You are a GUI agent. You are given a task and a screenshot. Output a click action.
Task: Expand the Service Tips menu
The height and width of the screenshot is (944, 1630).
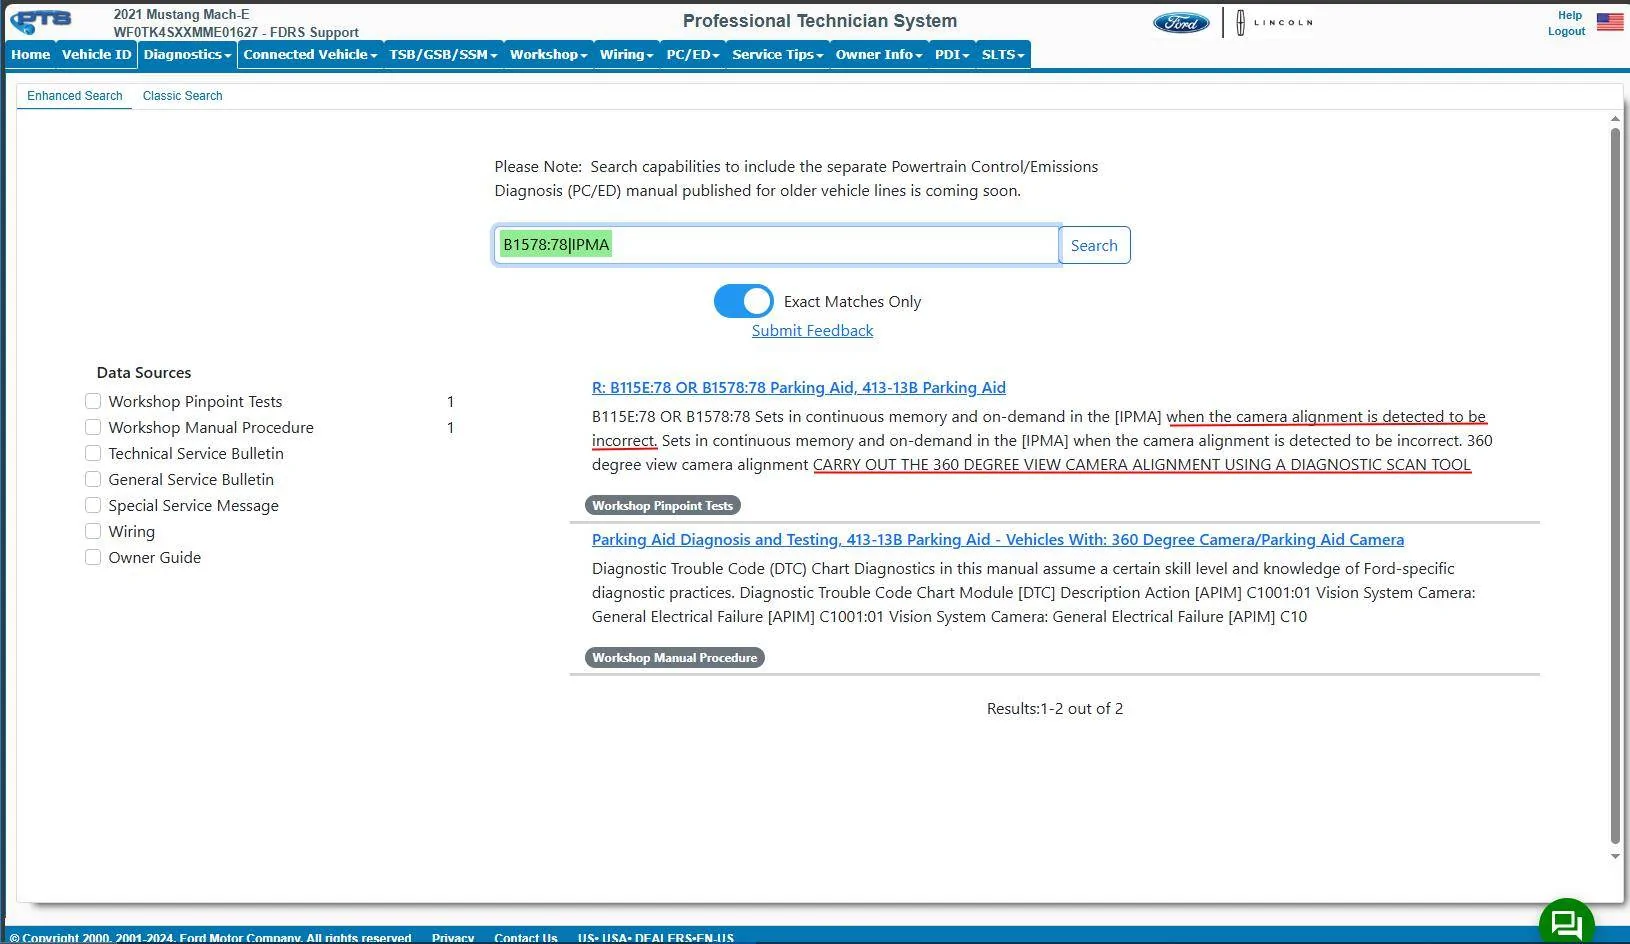coord(777,55)
